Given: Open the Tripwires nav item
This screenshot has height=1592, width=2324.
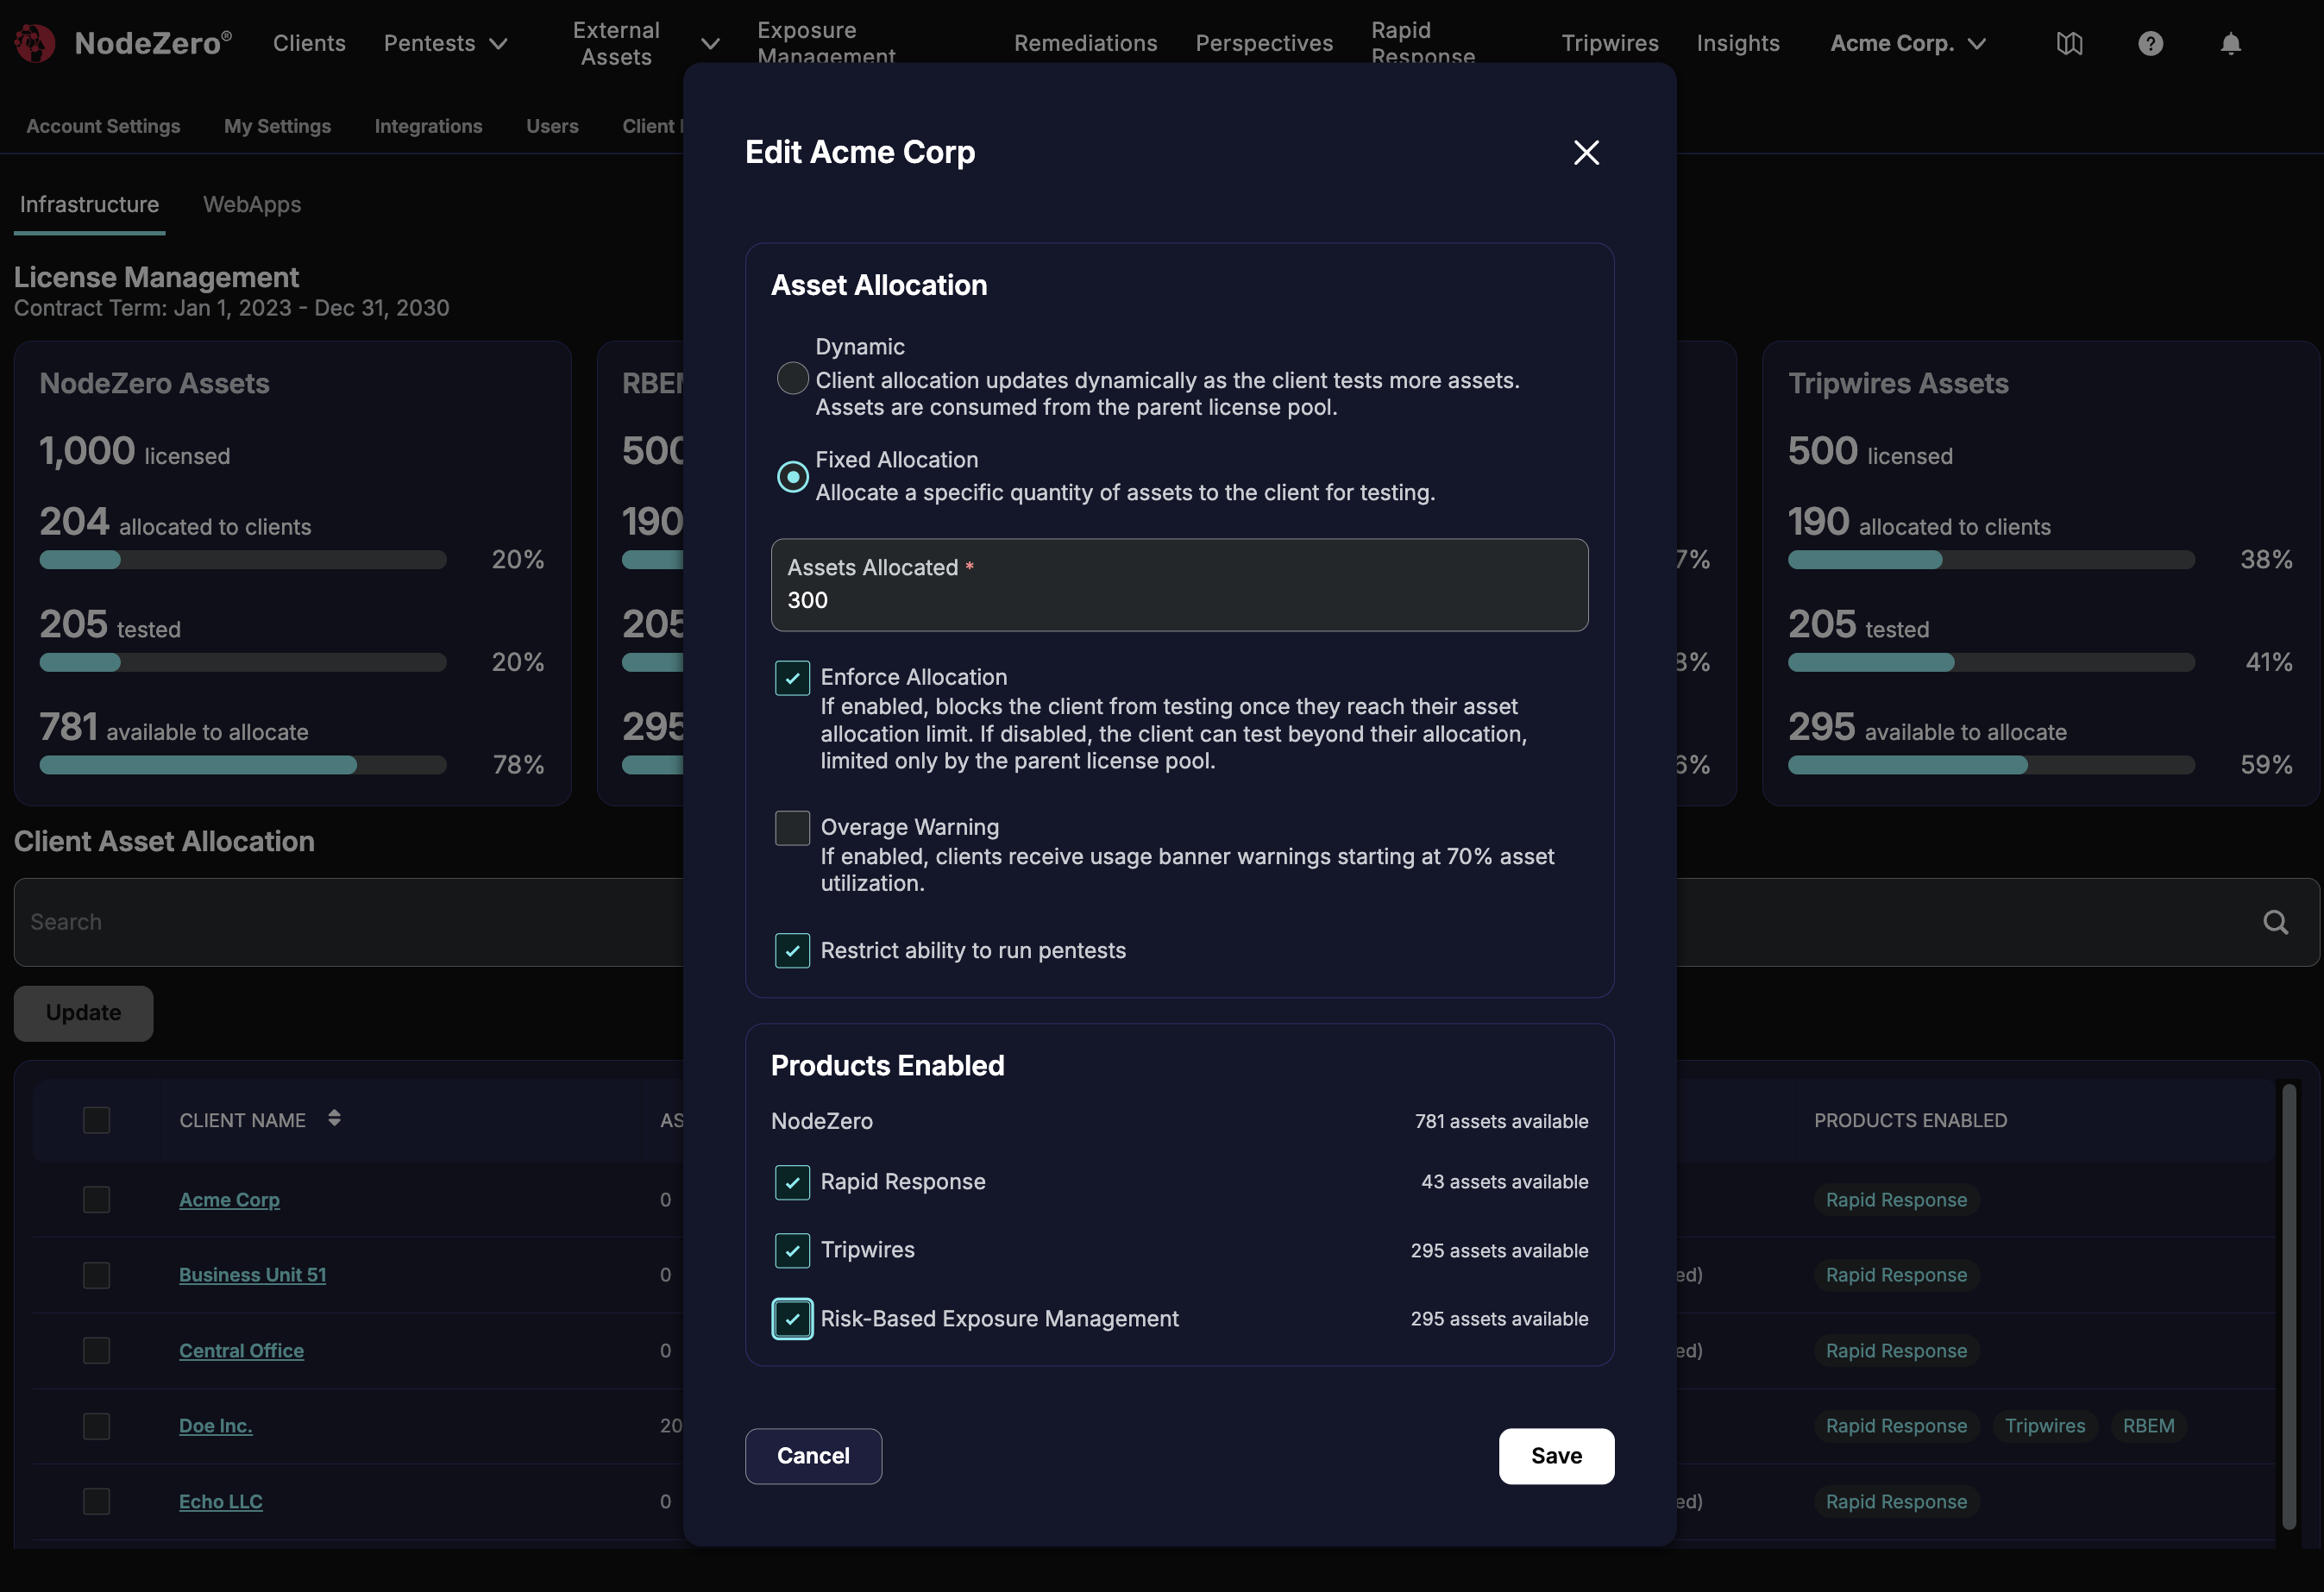Looking at the screenshot, I should [x=1610, y=43].
